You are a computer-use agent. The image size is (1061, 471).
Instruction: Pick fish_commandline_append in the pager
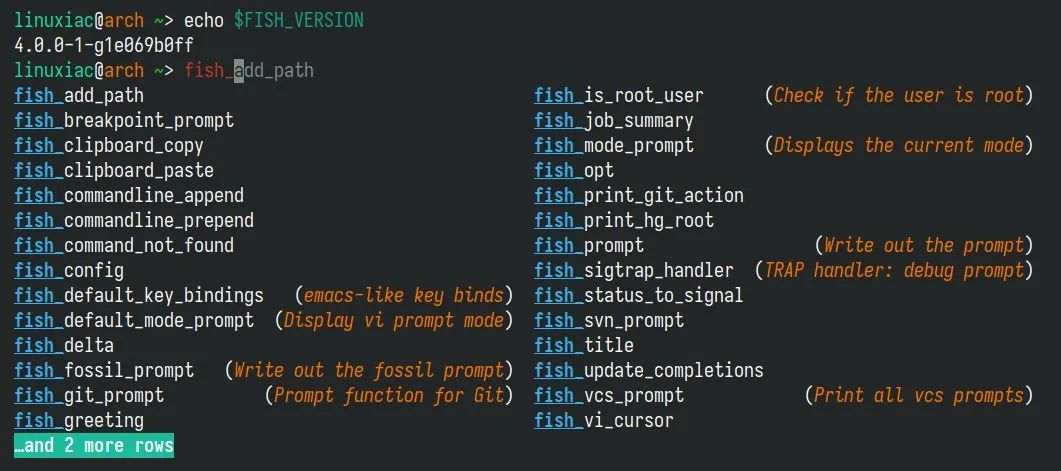(x=129, y=196)
